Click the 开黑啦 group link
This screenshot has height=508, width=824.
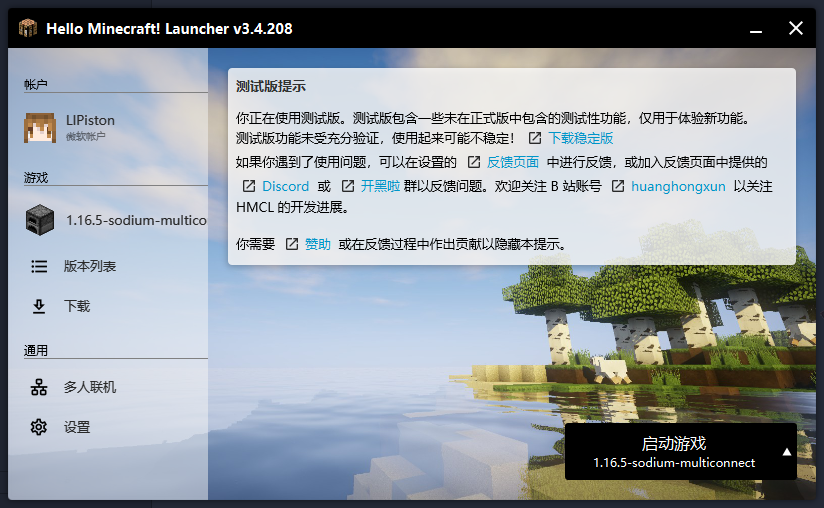pos(380,186)
